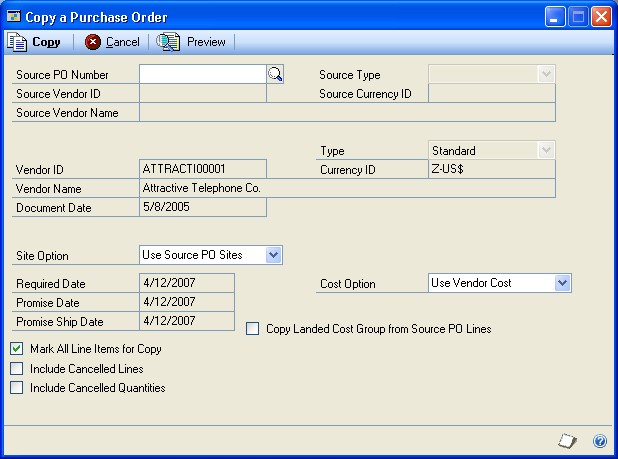618x459 pixels.
Task: Open Source PO Number lookup magnifier
Action: [x=275, y=74]
